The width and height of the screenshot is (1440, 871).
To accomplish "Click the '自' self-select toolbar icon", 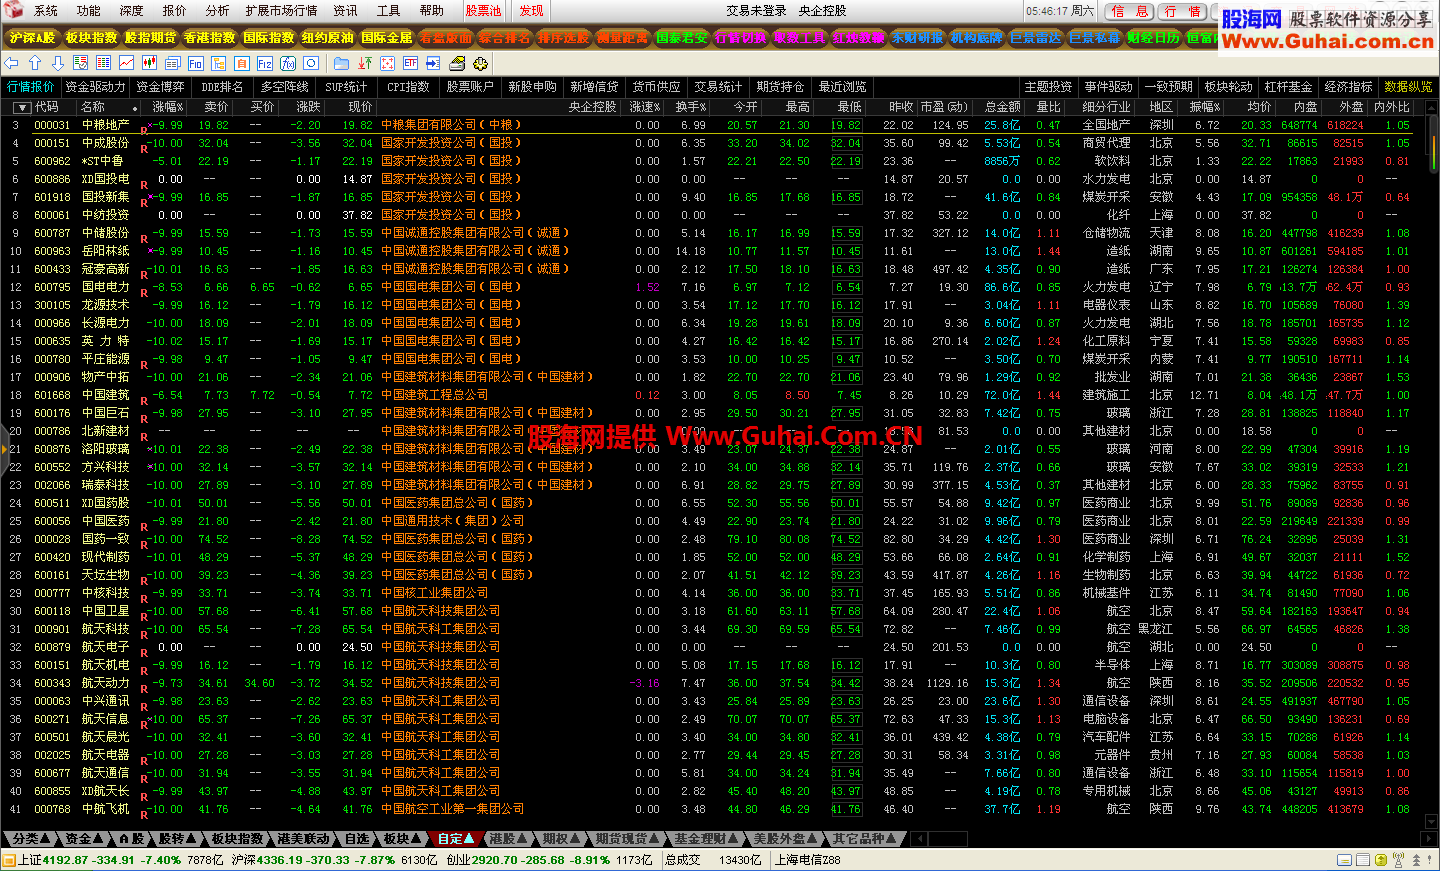I will pyautogui.click(x=242, y=63).
